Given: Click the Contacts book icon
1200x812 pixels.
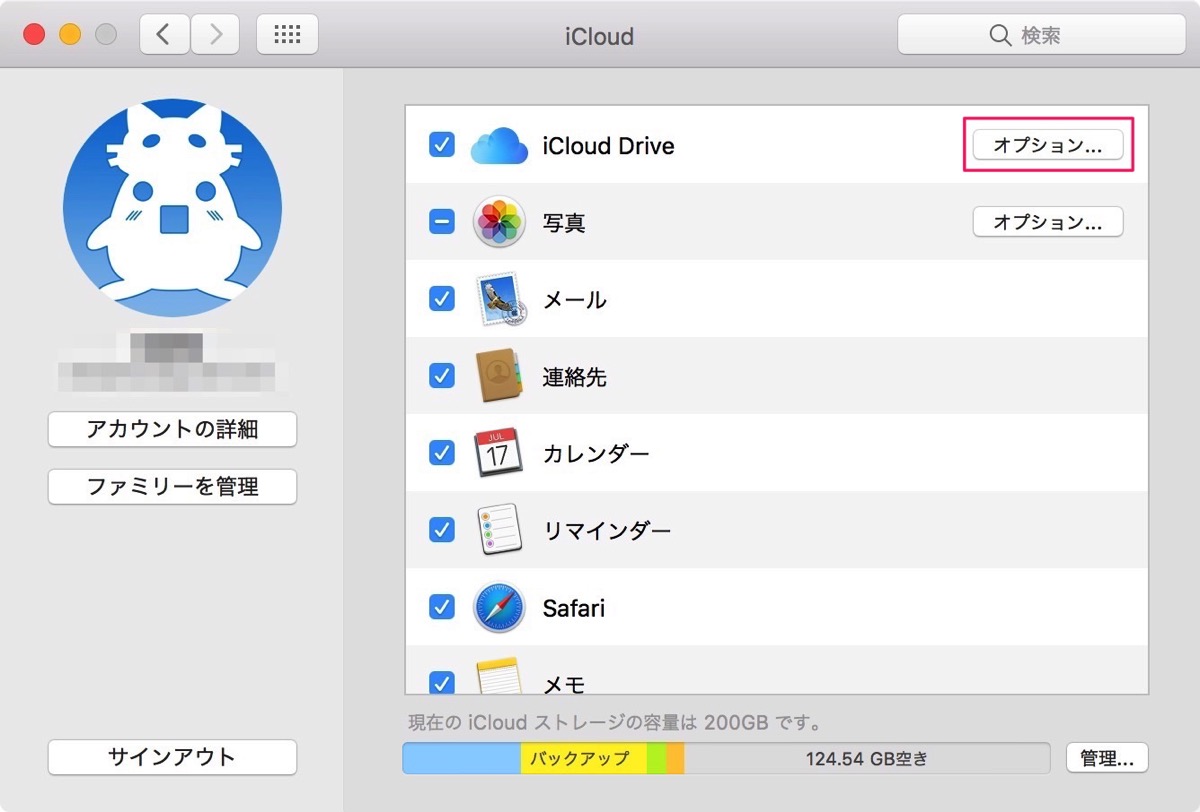Looking at the screenshot, I should pos(499,376).
